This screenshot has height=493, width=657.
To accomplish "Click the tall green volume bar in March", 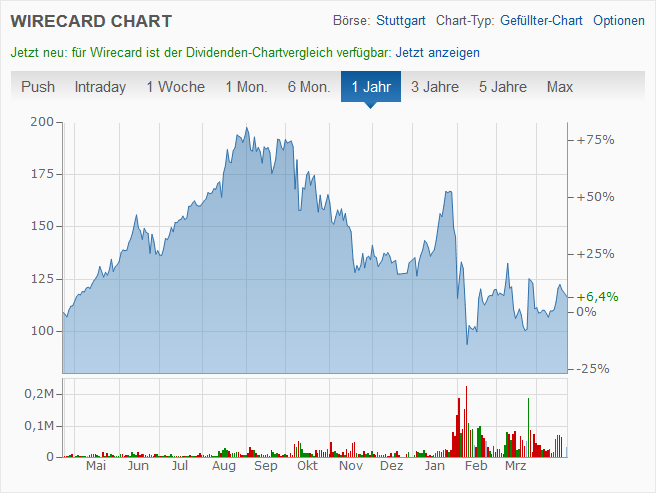I will coord(528,427).
